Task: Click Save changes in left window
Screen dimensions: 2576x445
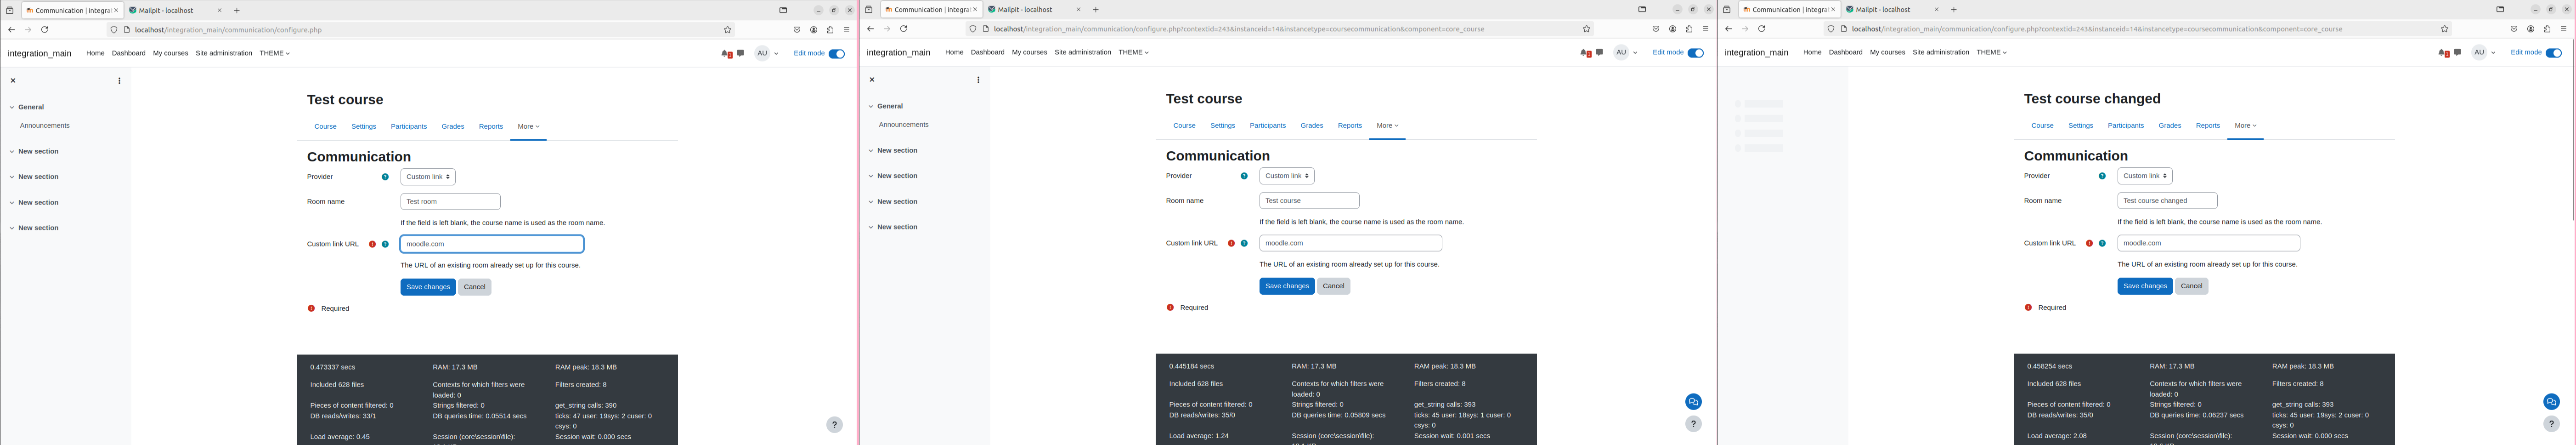Action: [x=428, y=287]
